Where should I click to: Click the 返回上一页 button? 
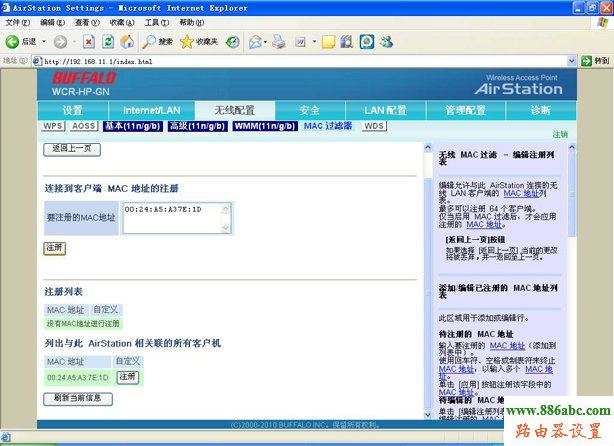(x=72, y=149)
